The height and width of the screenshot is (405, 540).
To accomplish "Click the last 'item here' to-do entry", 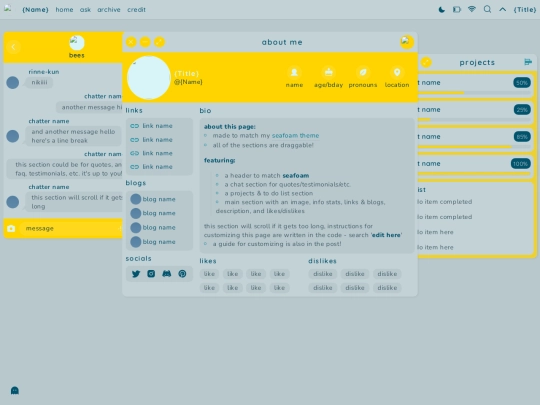I will point(435,247).
